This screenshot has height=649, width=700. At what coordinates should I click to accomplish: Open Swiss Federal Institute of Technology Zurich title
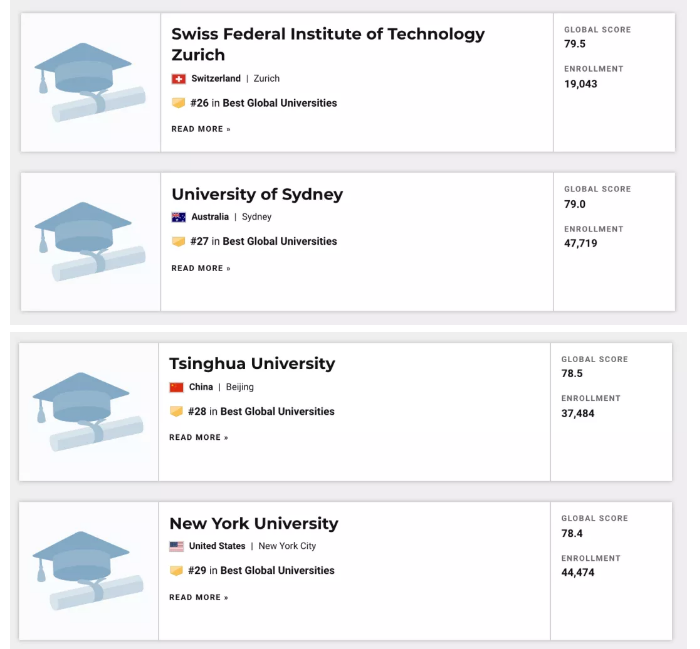(x=328, y=44)
